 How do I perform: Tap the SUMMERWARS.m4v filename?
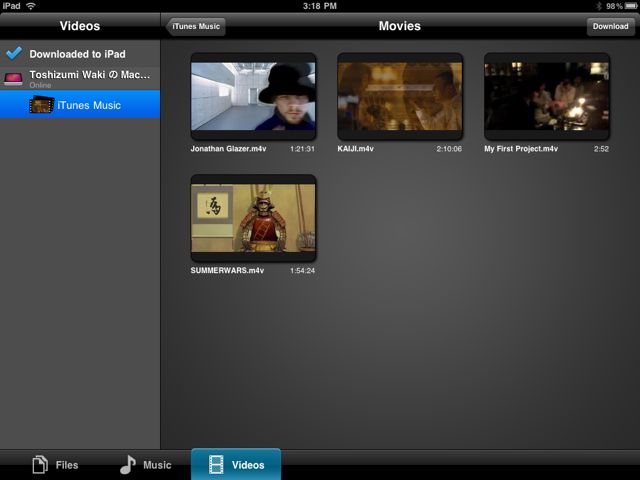227,271
